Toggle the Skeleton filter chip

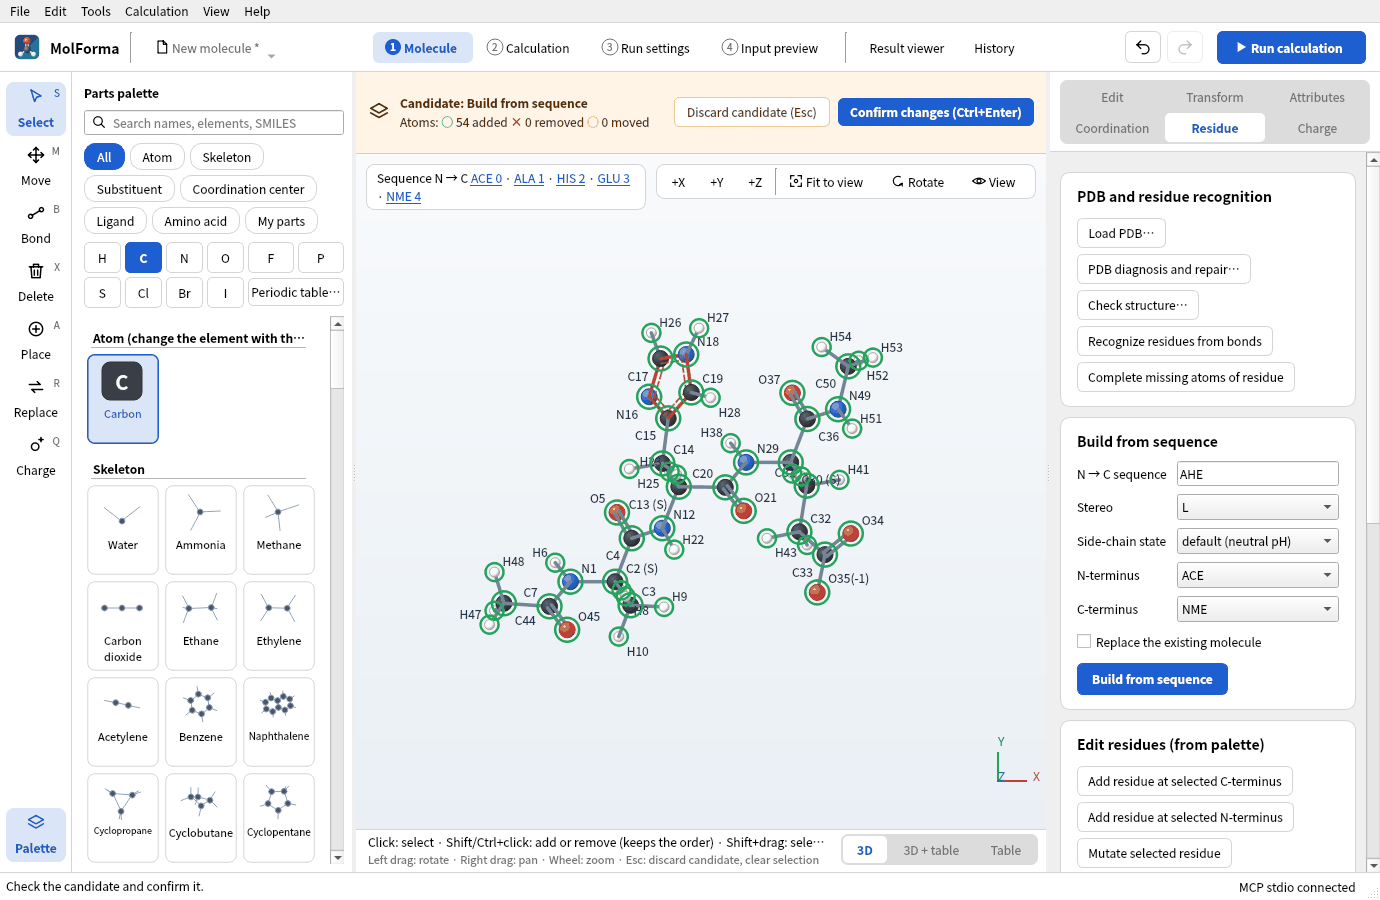click(227, 157)
